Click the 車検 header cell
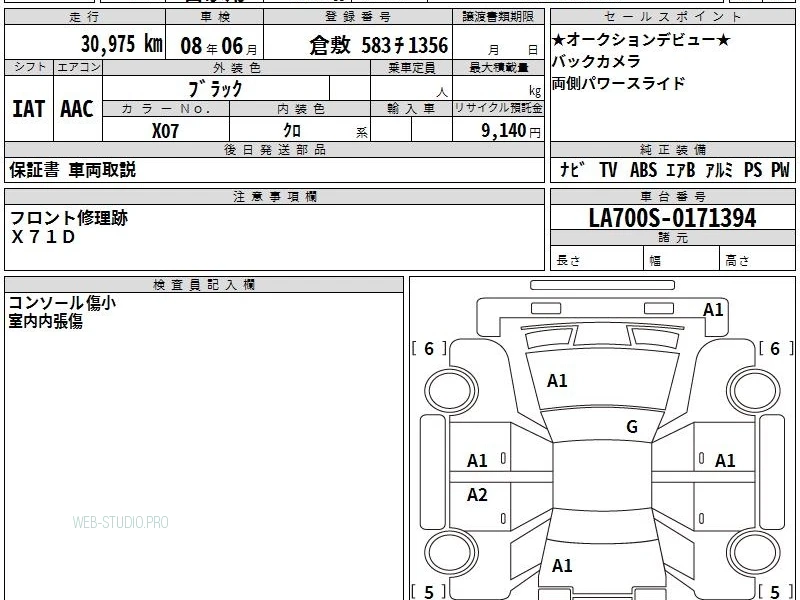Image resolution: width=800 pixels, height=600 pixels. point(215,17)
